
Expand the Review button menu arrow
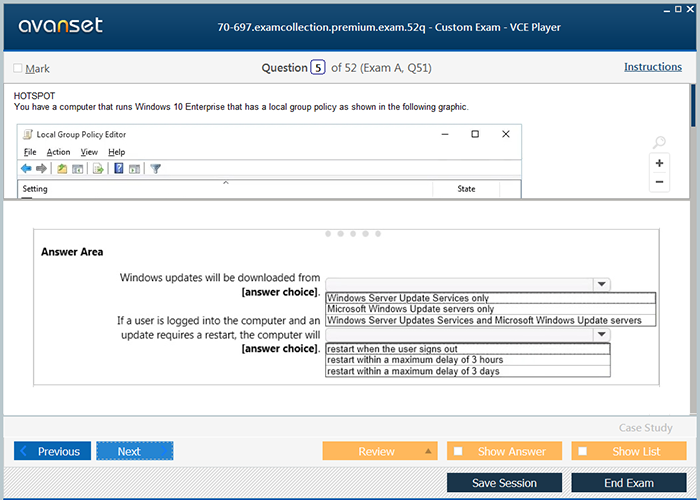coord(428,451)
